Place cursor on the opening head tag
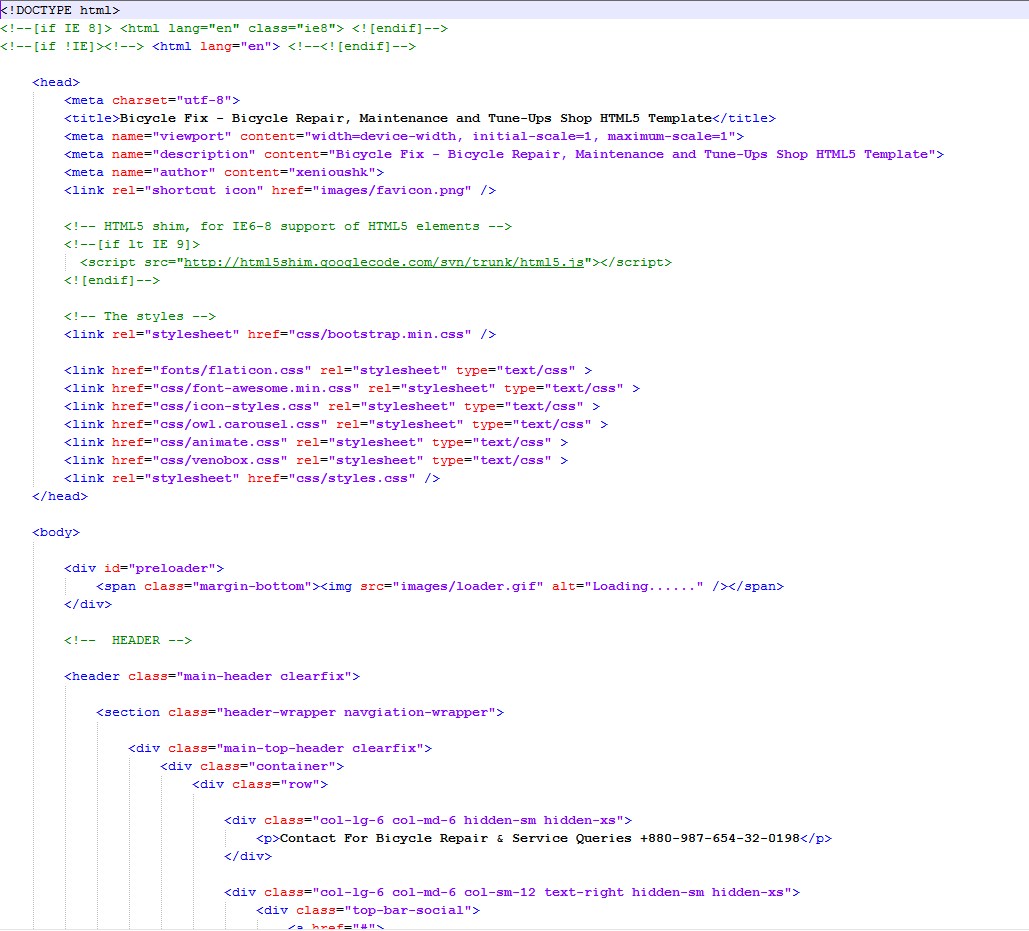 pos(56,83)
